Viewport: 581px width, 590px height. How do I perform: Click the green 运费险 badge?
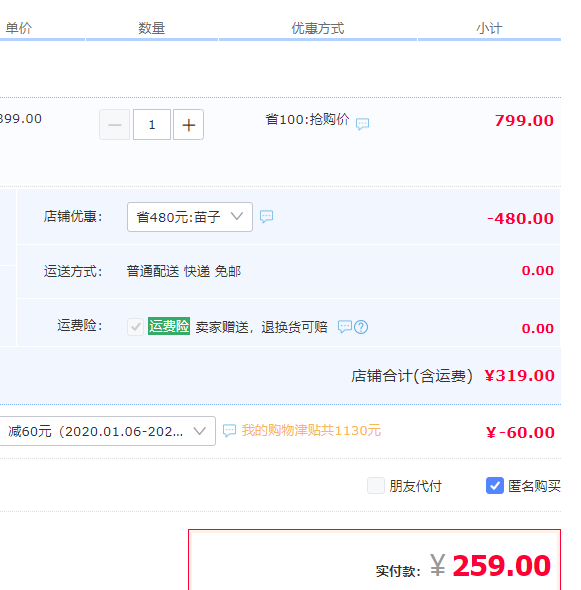click(169, 326)
